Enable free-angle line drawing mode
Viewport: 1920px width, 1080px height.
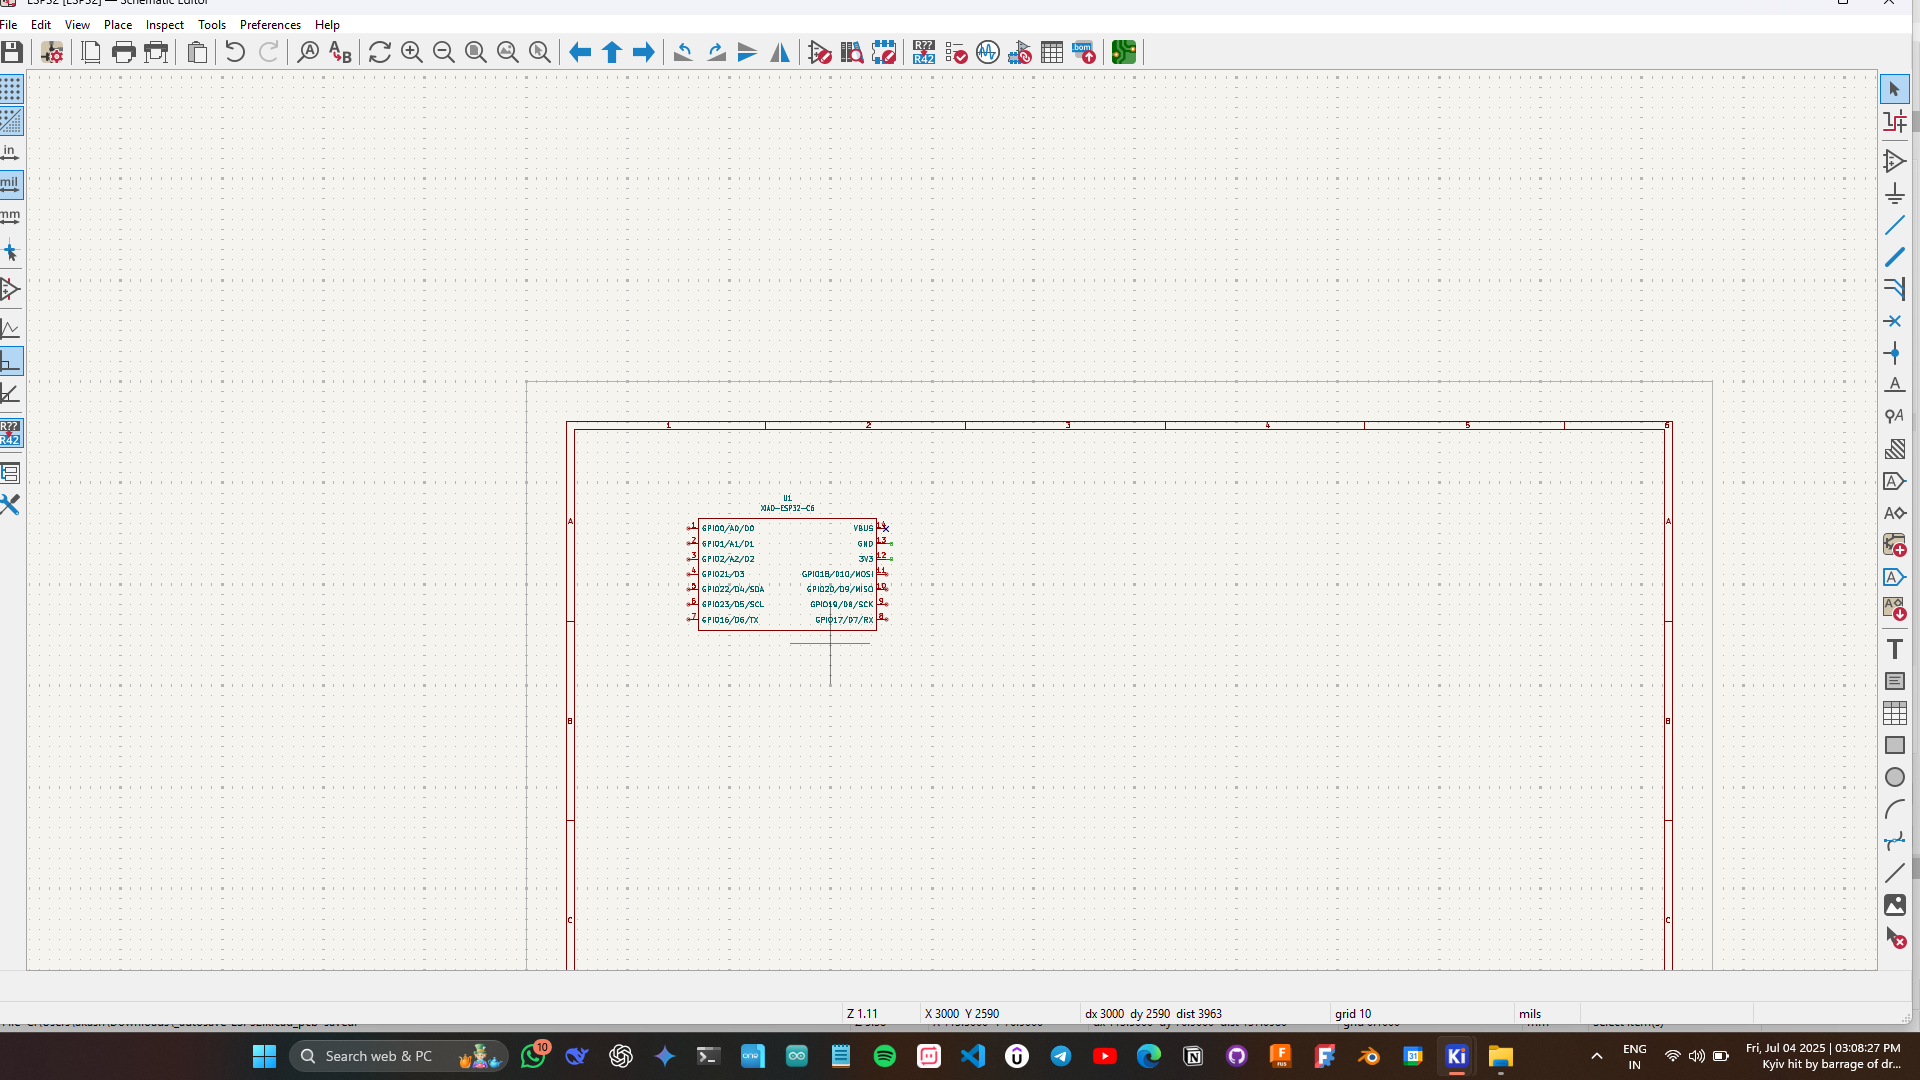coord(11,329)
